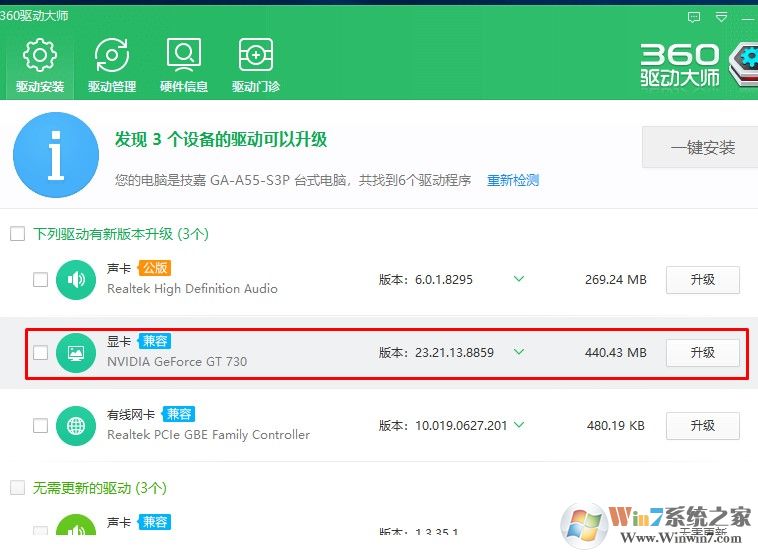Select the 驱动安装 tab label
The width and height of the screenshot is (758, 552).
(x=40, y=87)
